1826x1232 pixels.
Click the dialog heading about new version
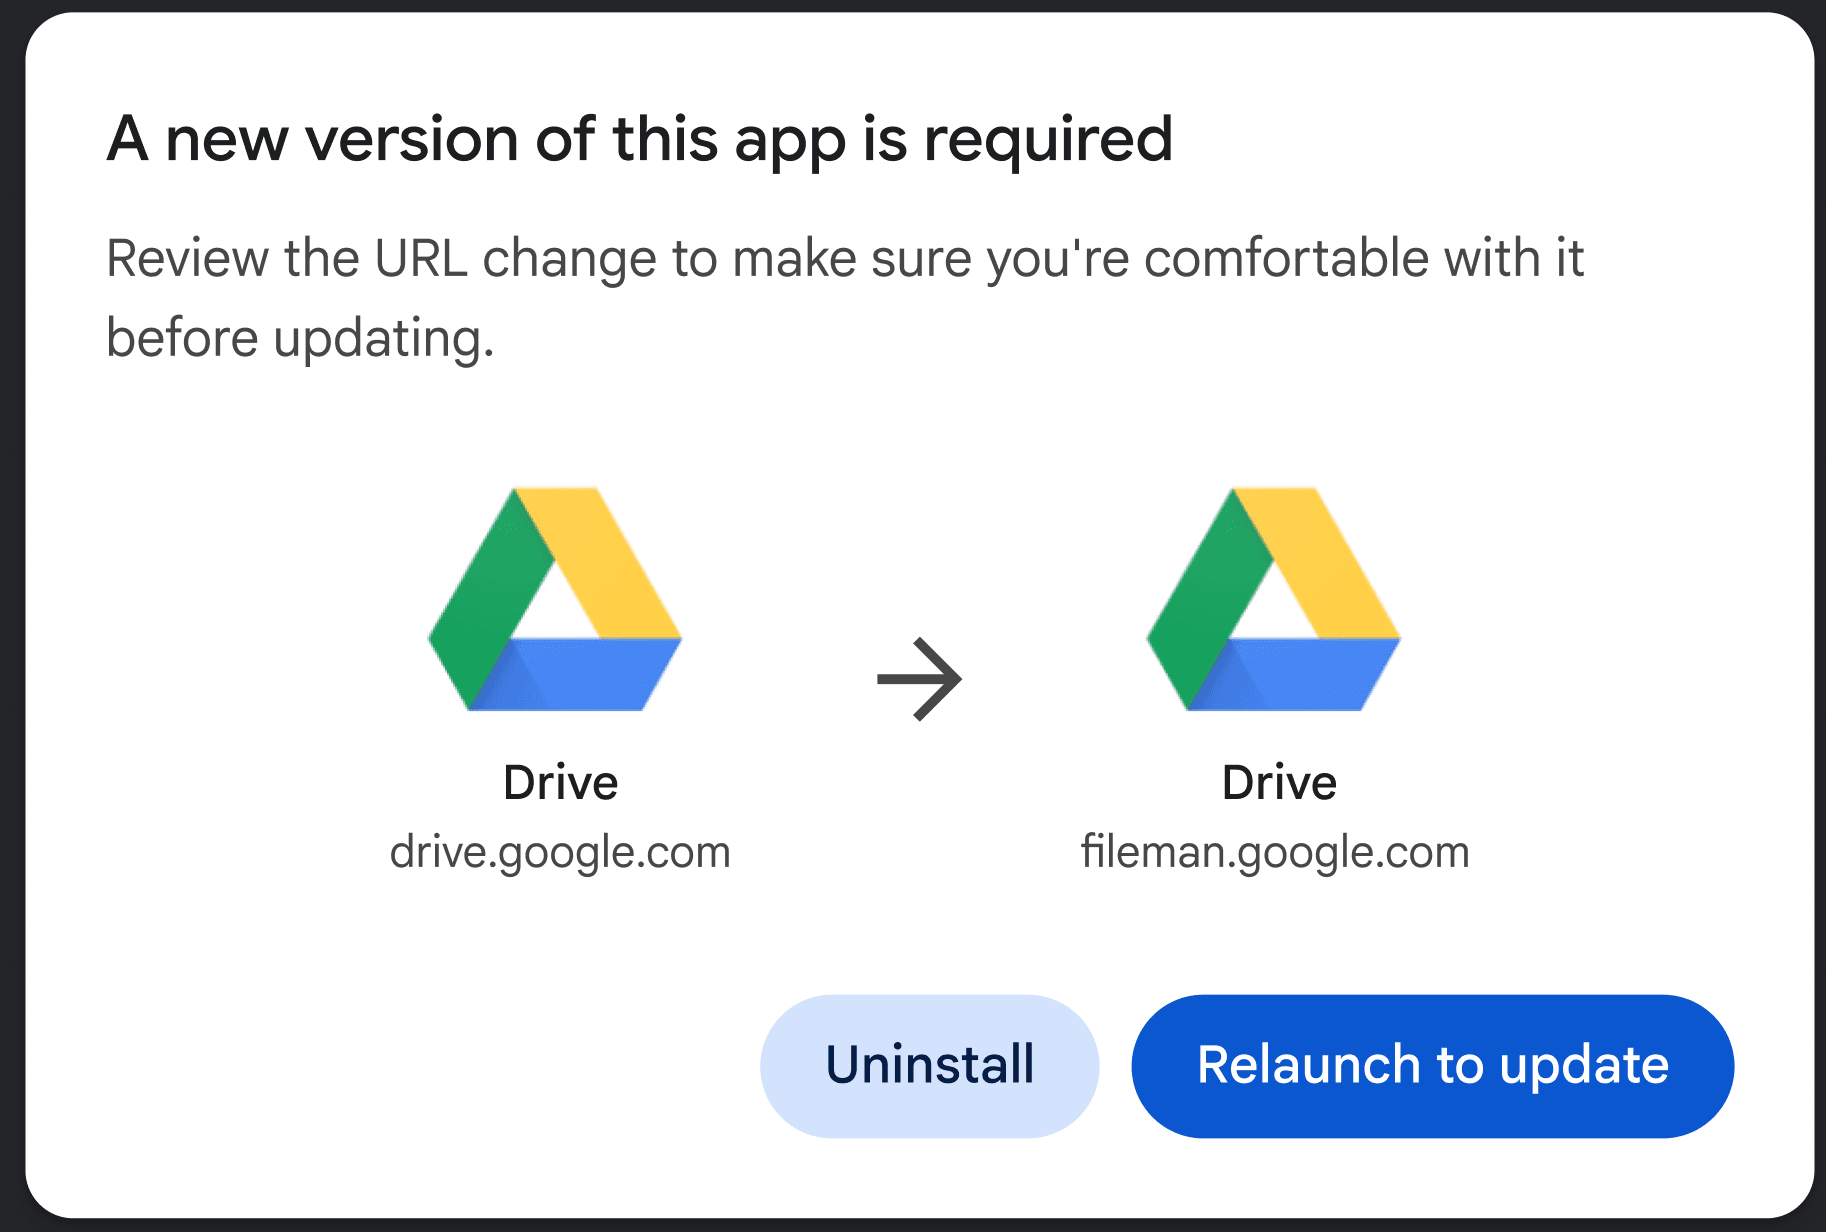[x=640, y=139]
